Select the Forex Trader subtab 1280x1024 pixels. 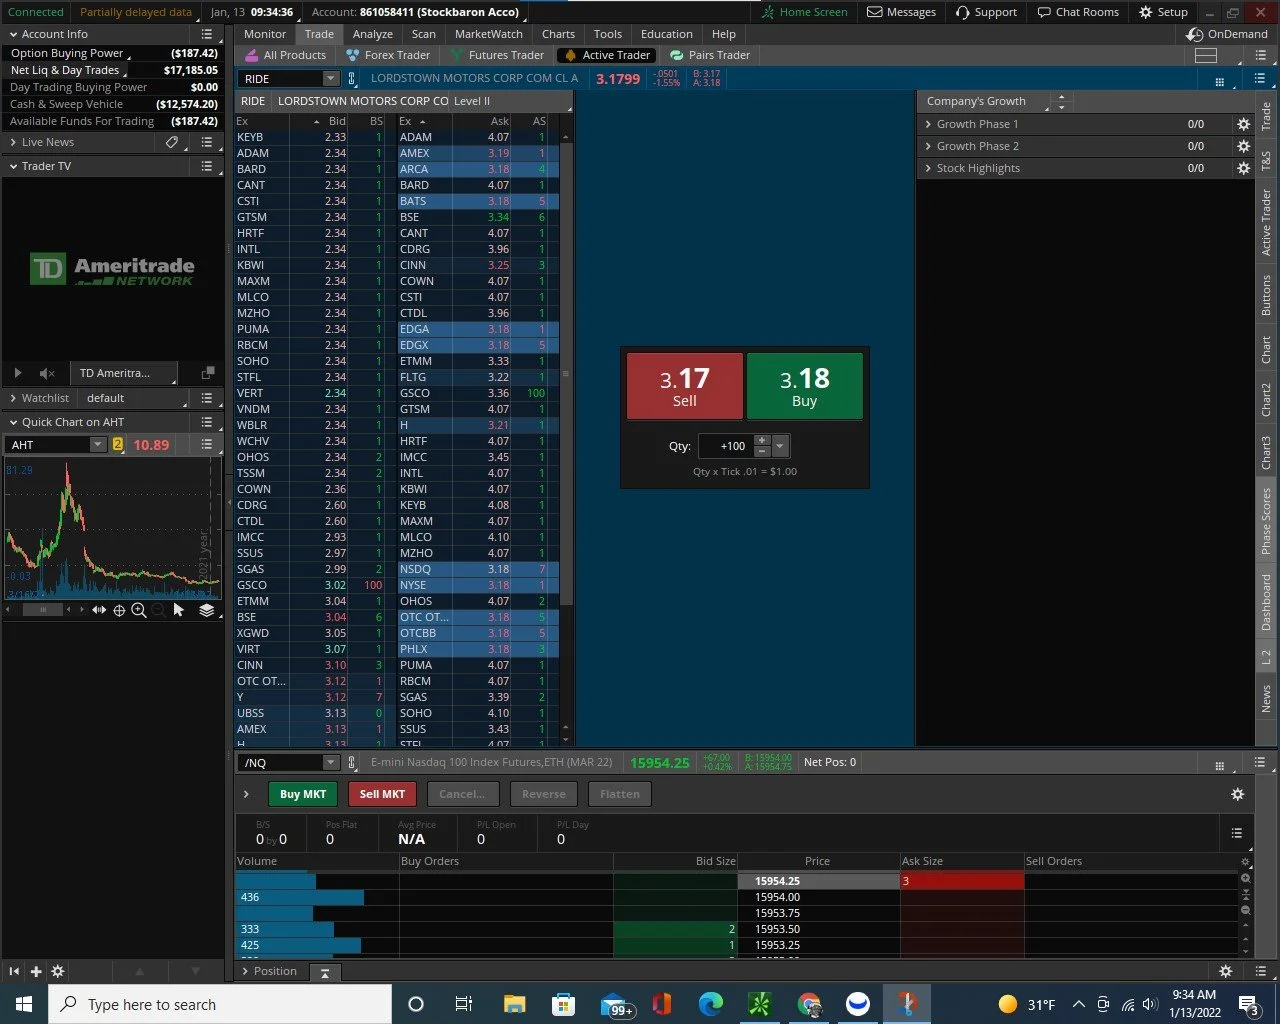point(388,55)
